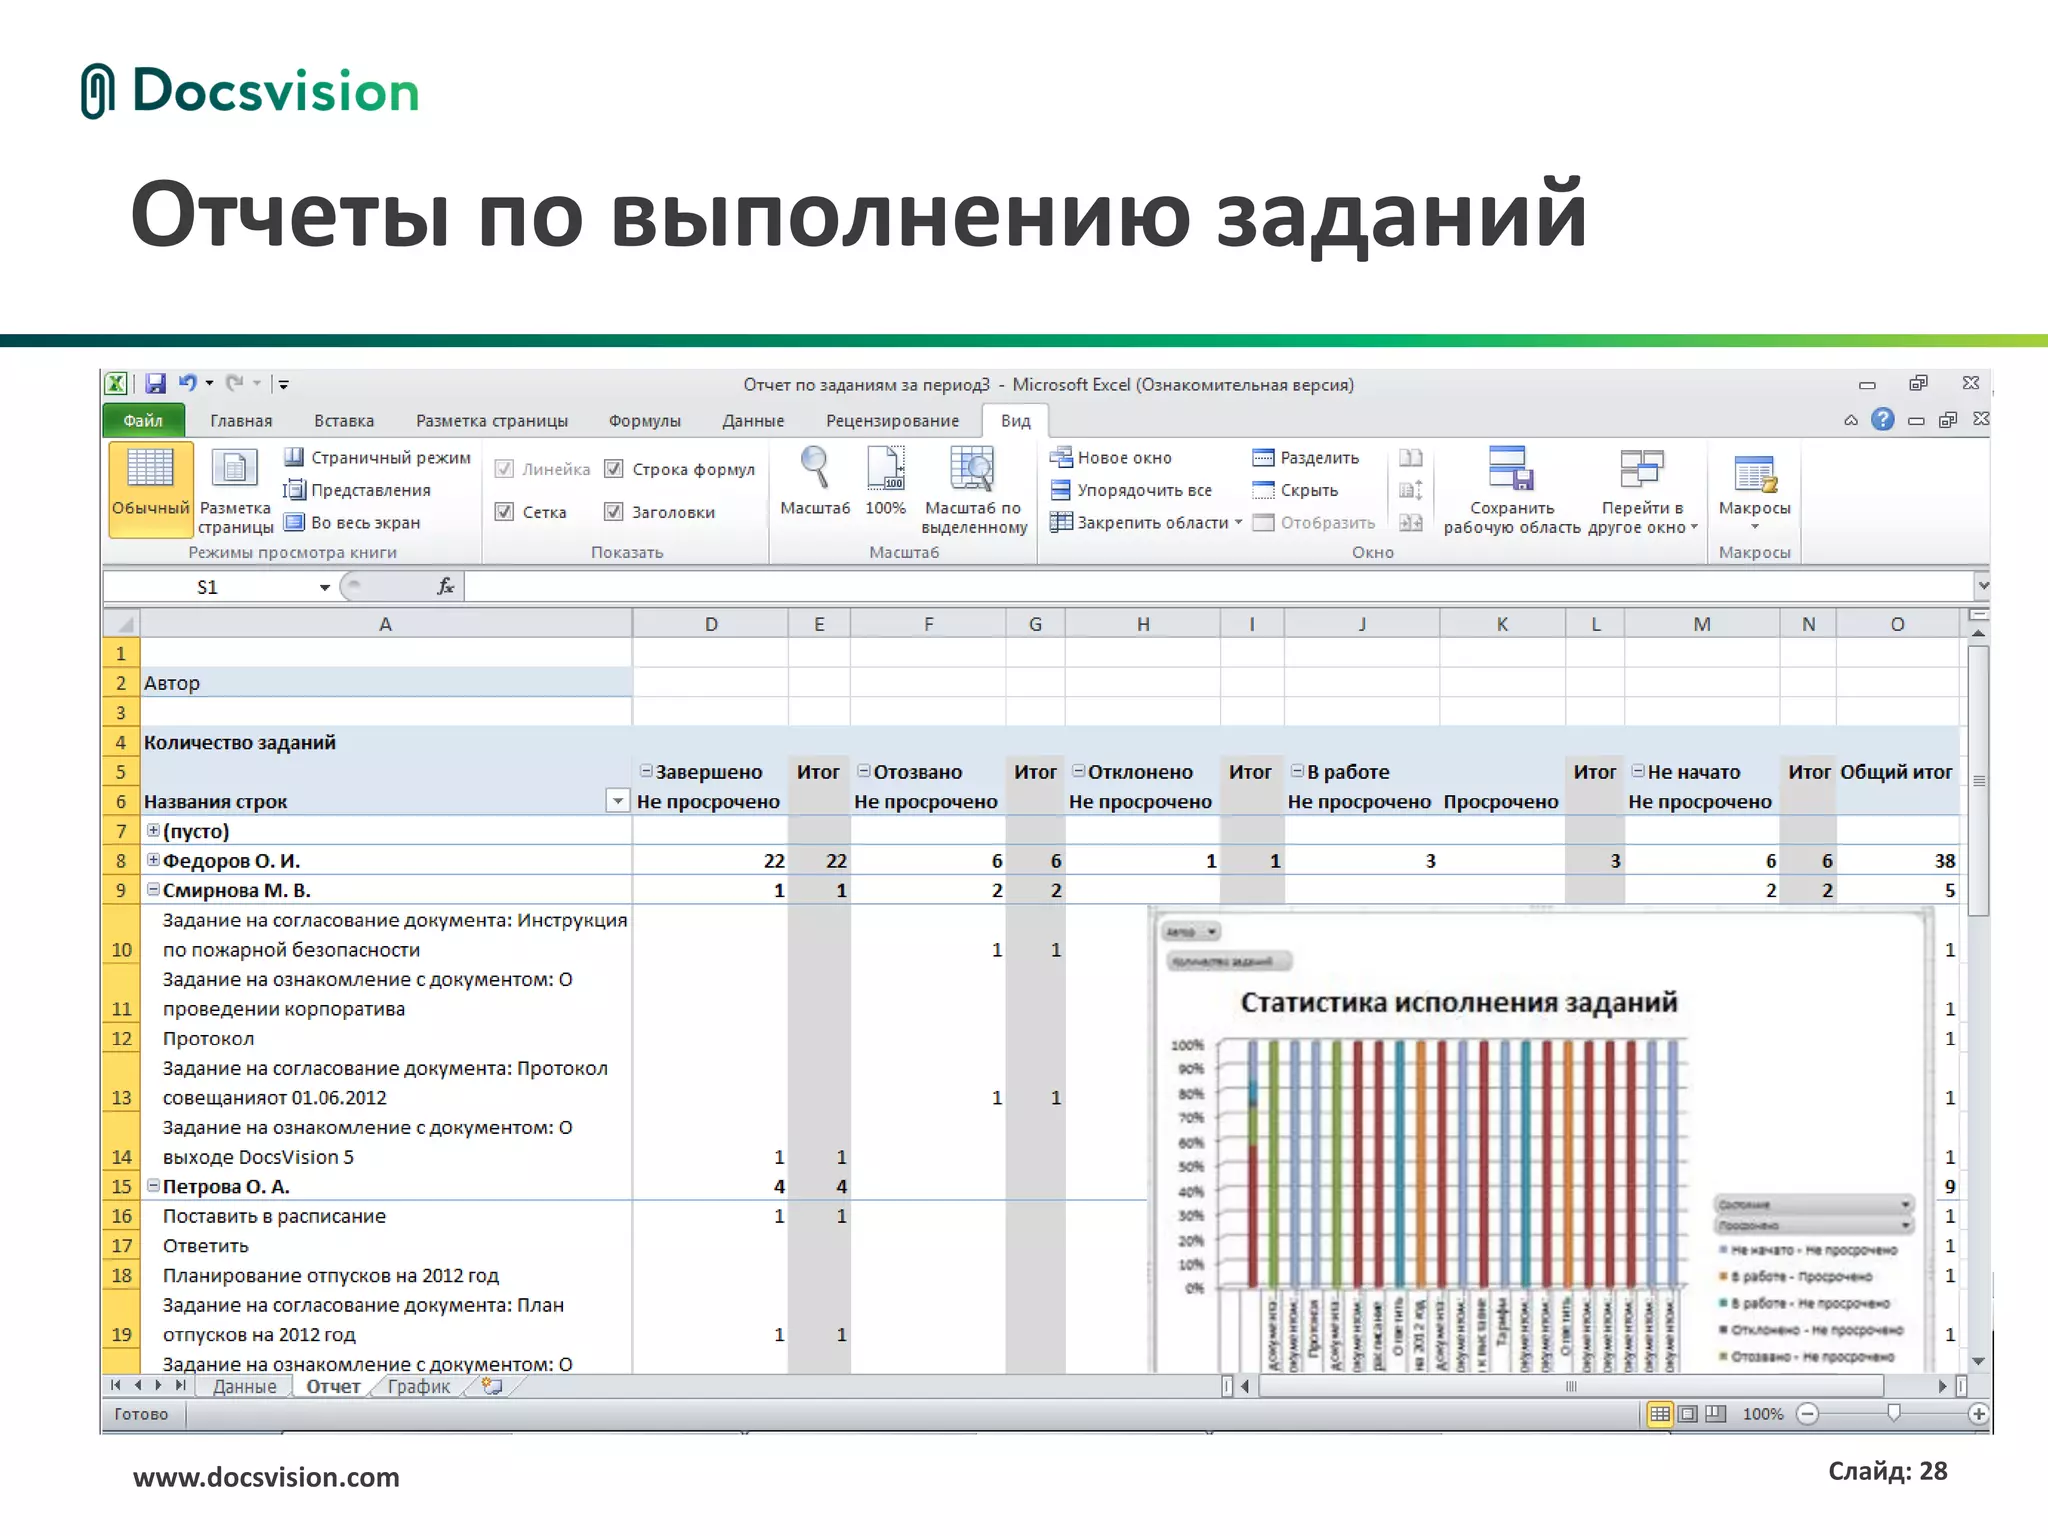Collapse the В работе column group
Viewport: 2048px width, 1536px height.
[1297, 771]
